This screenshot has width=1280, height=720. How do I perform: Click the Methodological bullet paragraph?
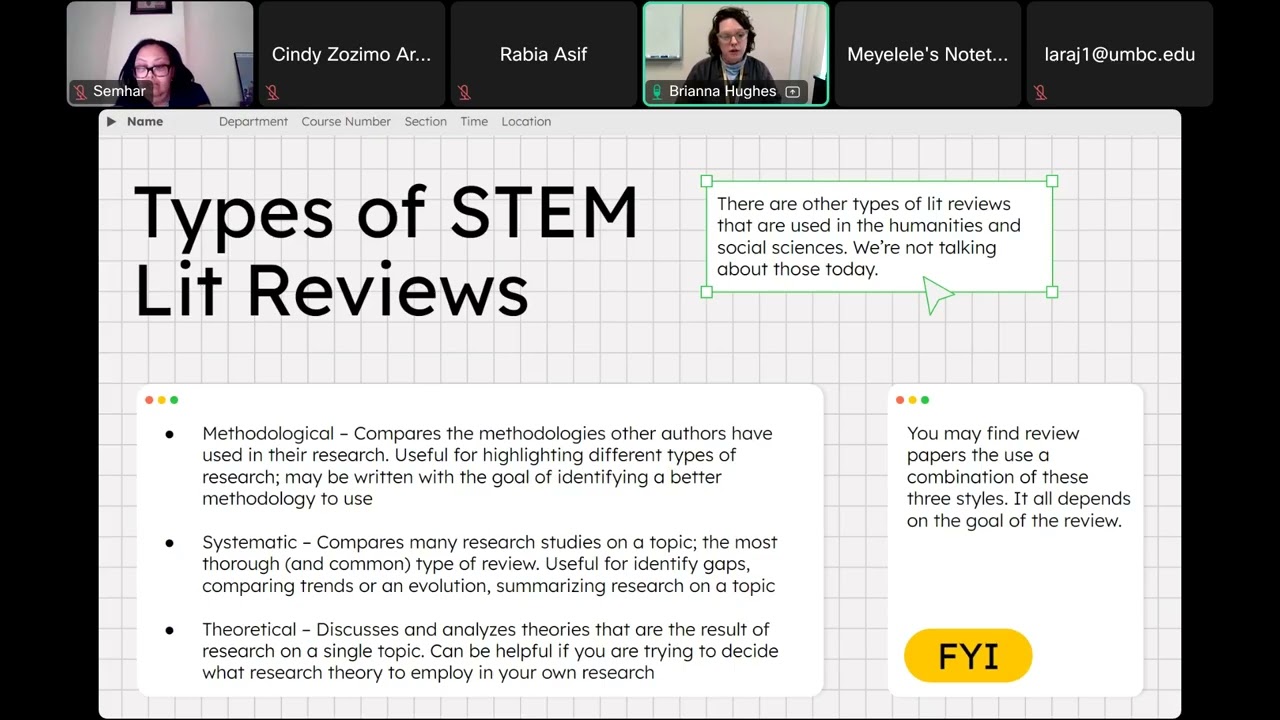pyautogui.click(x=487, y=466)
